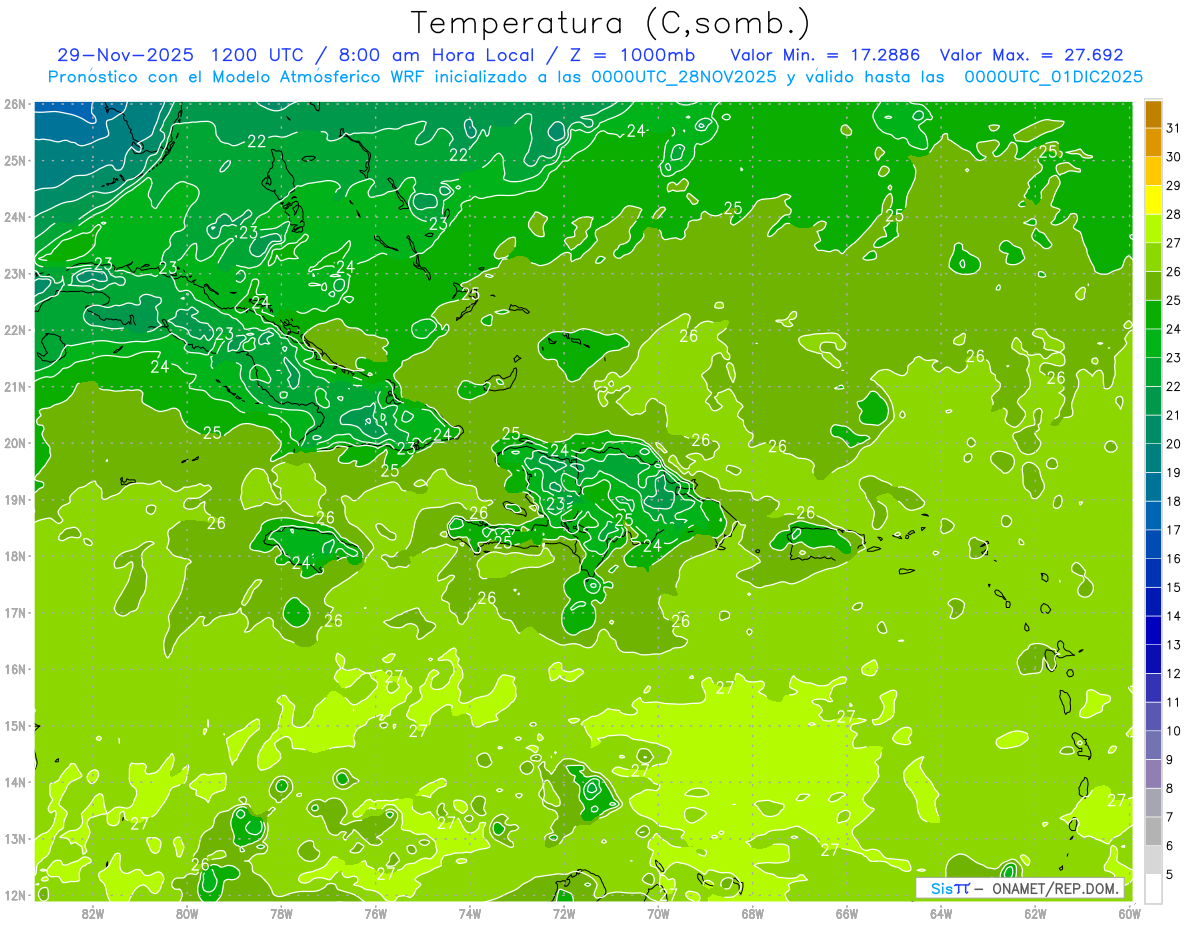Pick the yellow colorbar segment between 28 and 29
Image resolution: width=1200 pixels, height=927 pixels.
point(1153,200)
